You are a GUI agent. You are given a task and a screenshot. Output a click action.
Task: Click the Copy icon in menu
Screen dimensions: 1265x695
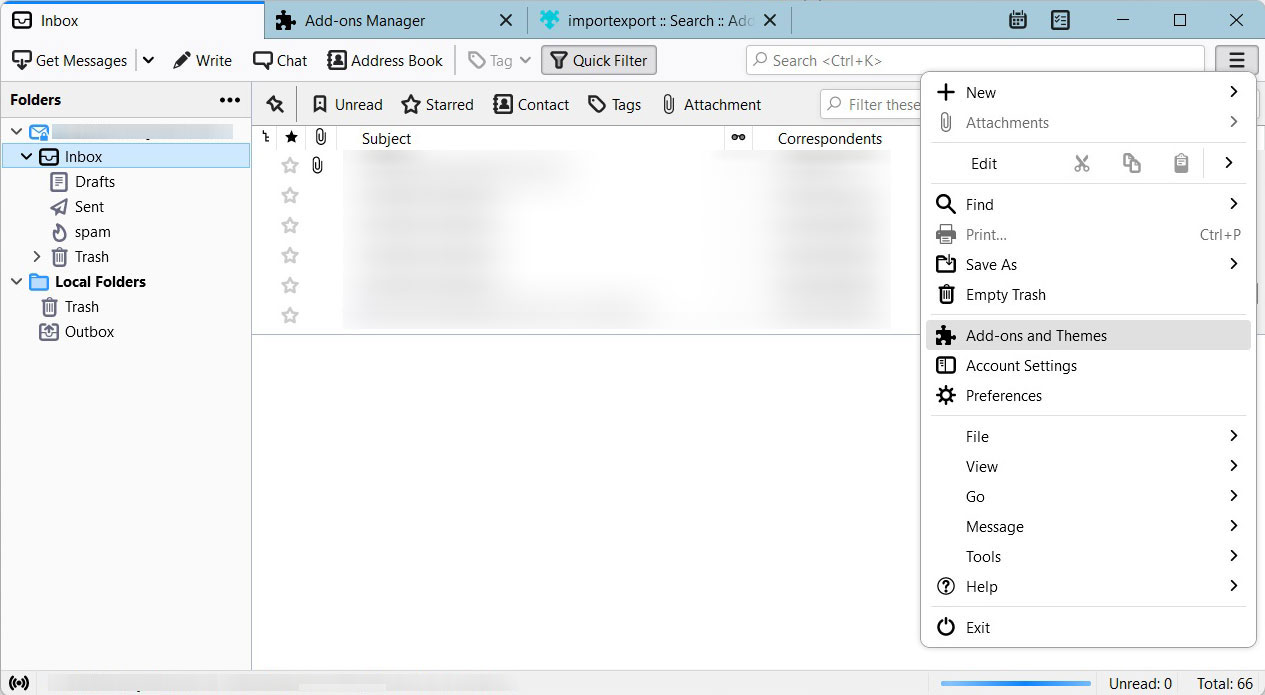[1132, 163]
